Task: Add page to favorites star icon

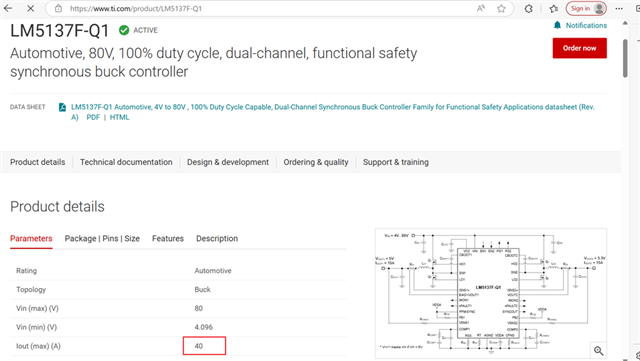Action: point(501,8)
